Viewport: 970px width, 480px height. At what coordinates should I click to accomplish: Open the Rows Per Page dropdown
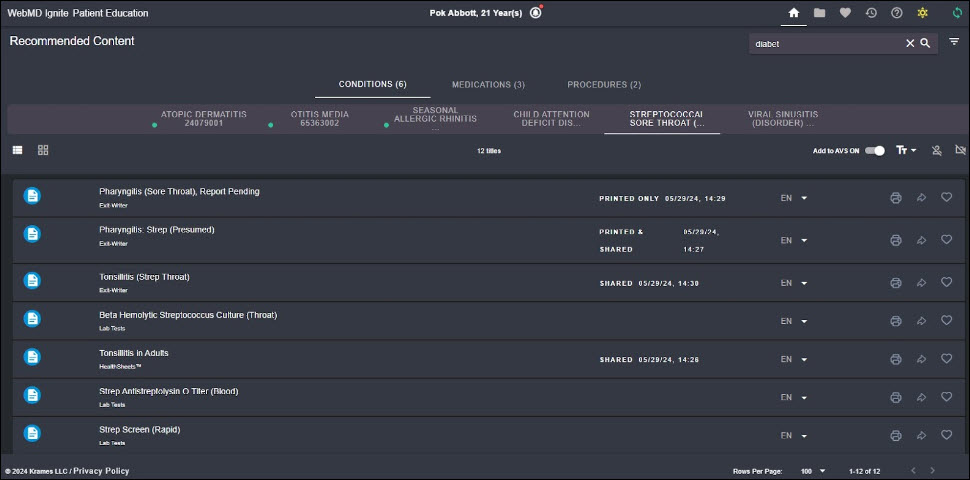[811, 471]
